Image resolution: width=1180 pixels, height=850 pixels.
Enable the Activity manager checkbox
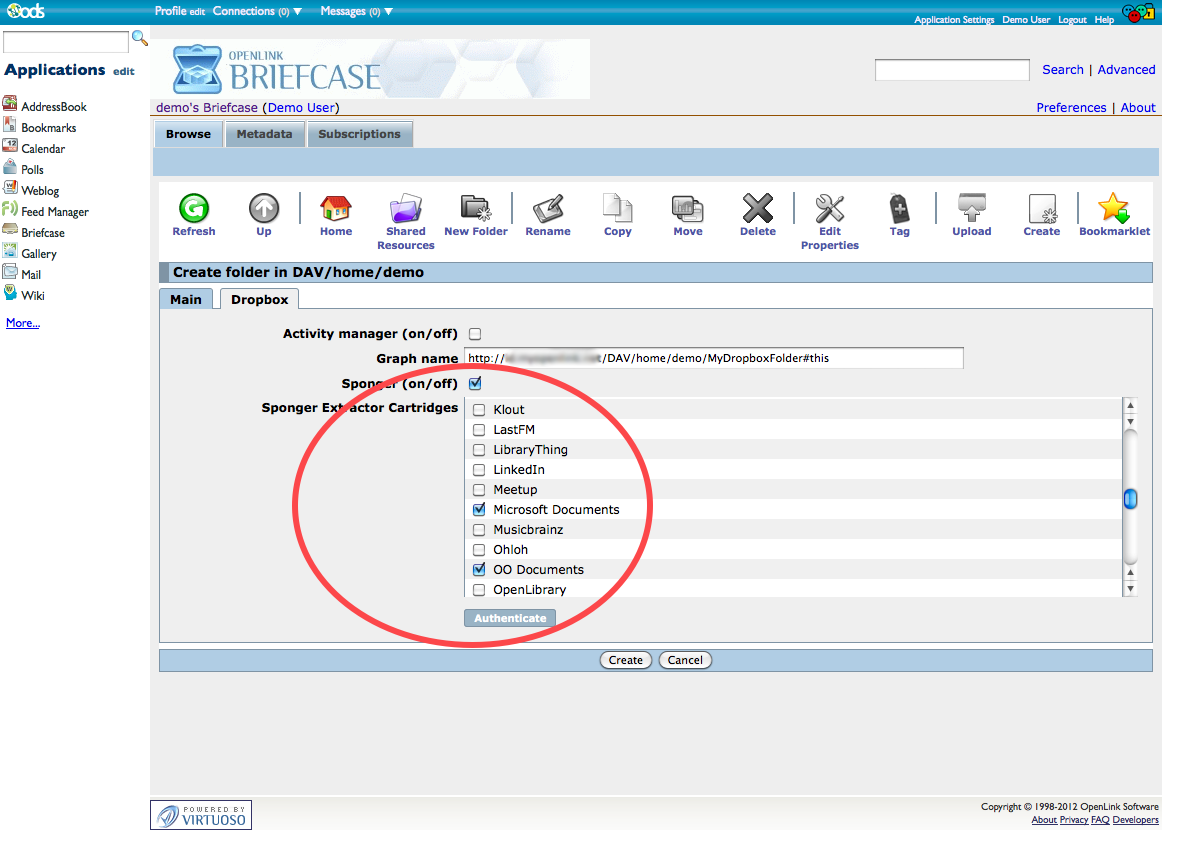click(476, 334)
